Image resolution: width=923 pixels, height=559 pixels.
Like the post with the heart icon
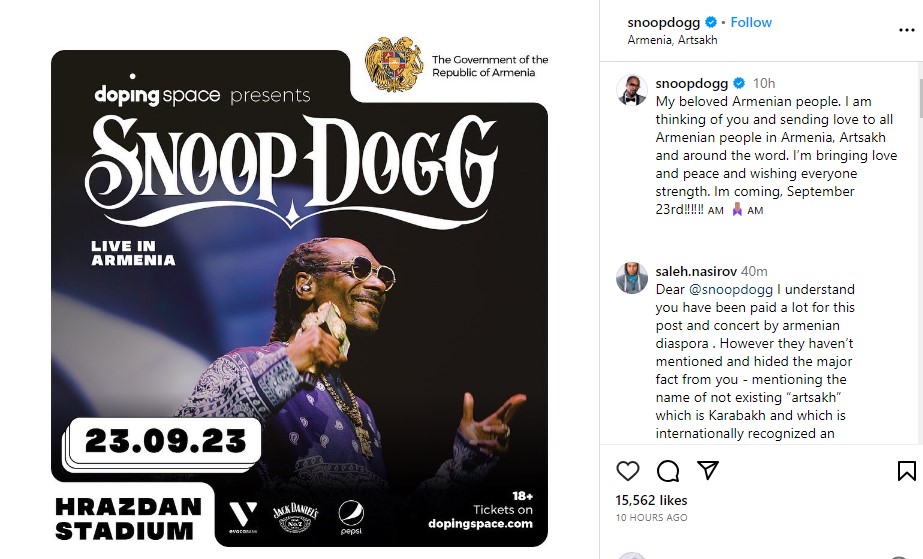click(x=627, y=471)
